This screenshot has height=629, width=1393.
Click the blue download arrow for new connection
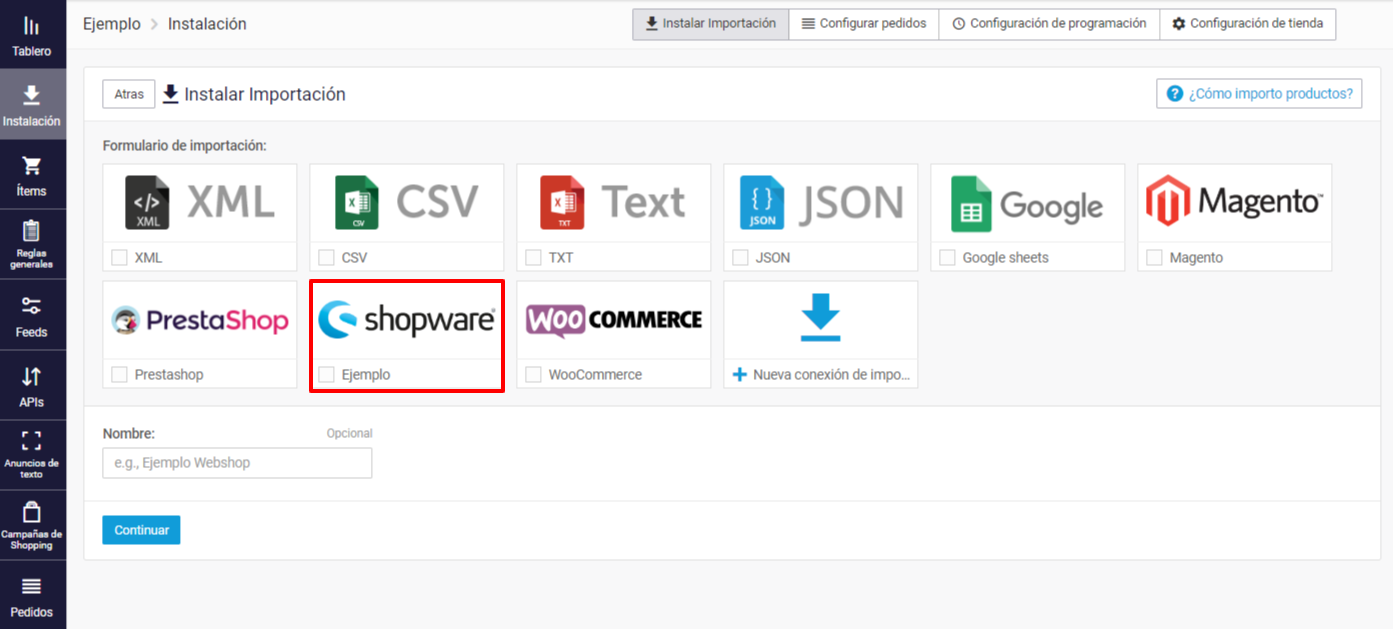(x=820, y=319)
